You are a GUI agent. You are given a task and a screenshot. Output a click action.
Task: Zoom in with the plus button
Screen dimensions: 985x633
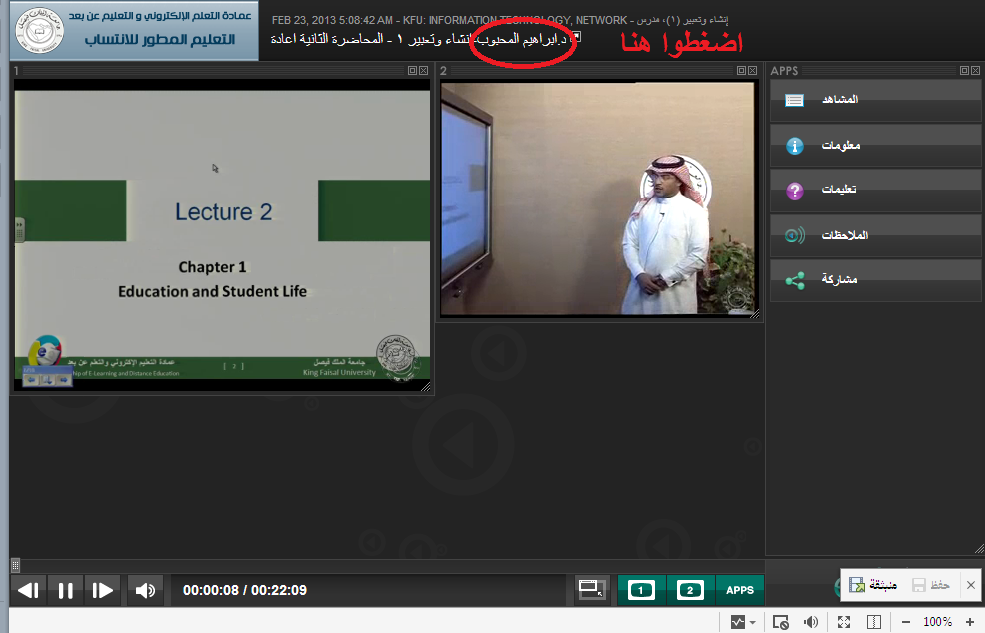tap(970, 622)
